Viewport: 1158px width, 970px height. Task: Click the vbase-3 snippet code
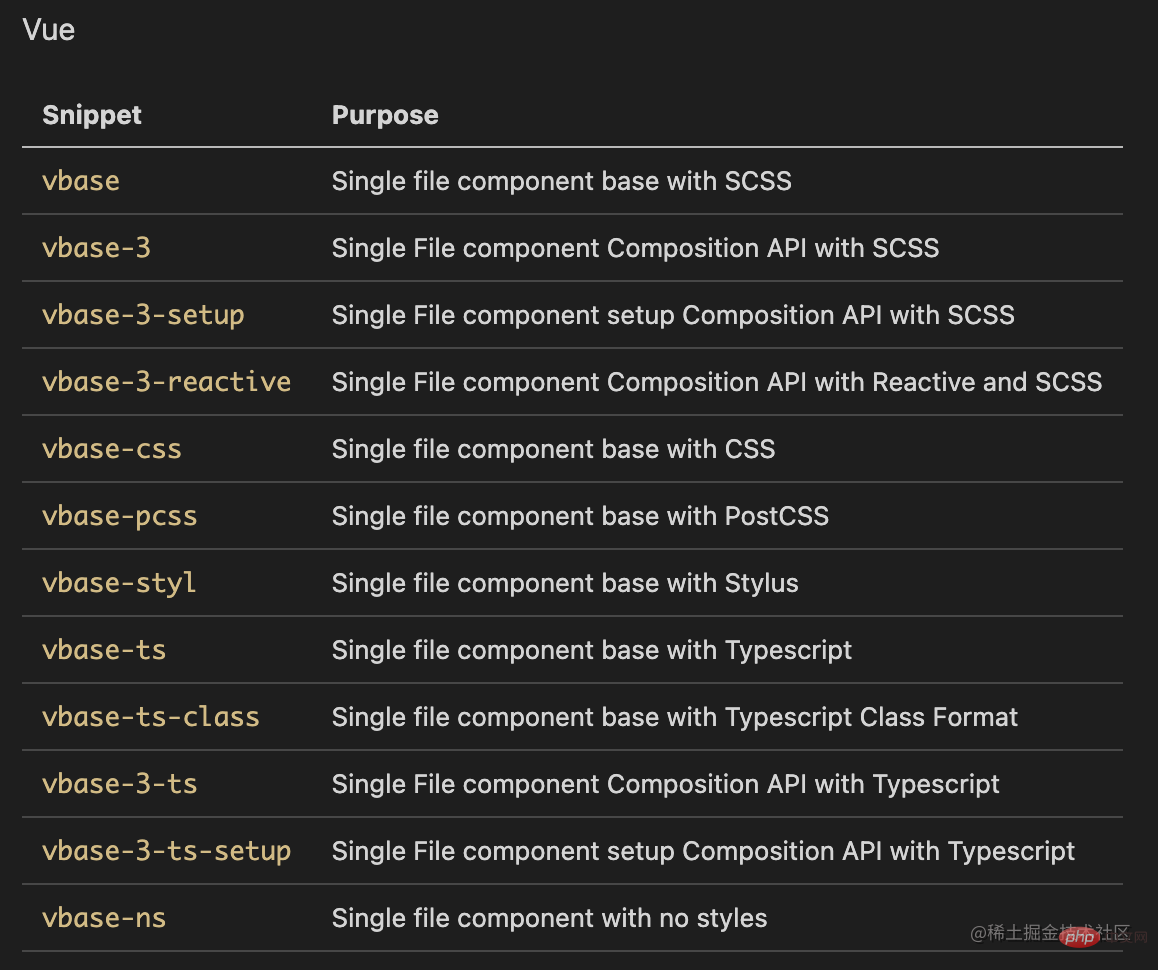[96, 248]
